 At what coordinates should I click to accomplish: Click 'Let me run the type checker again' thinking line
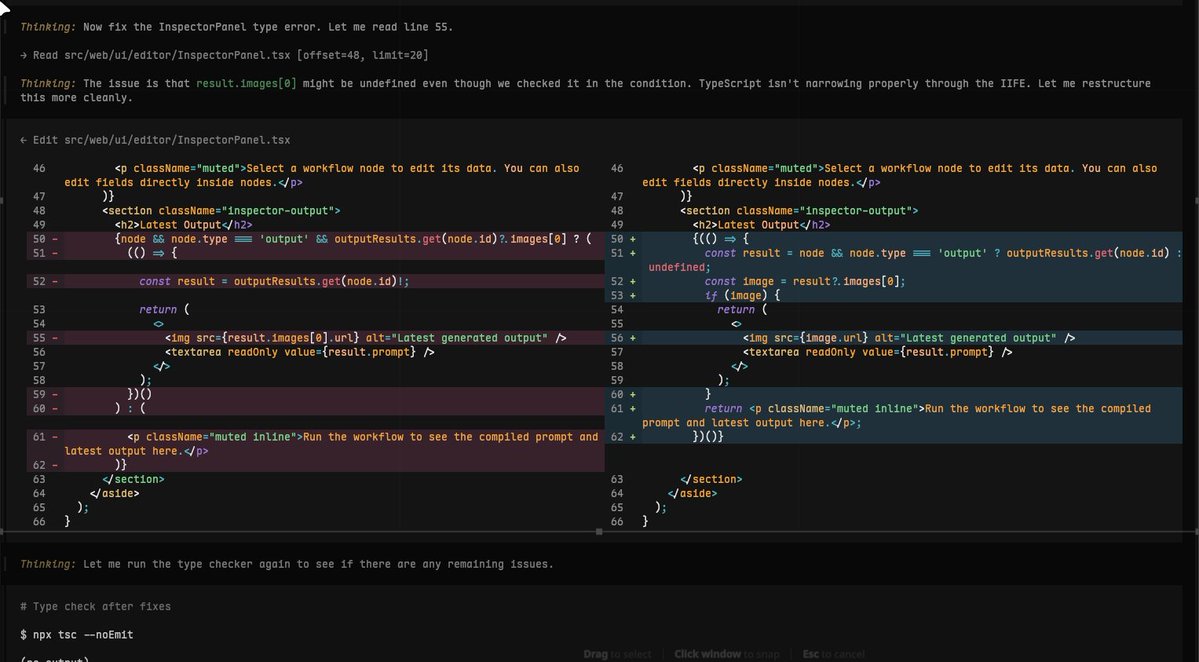pyautogui.click(x=287, y=564)
